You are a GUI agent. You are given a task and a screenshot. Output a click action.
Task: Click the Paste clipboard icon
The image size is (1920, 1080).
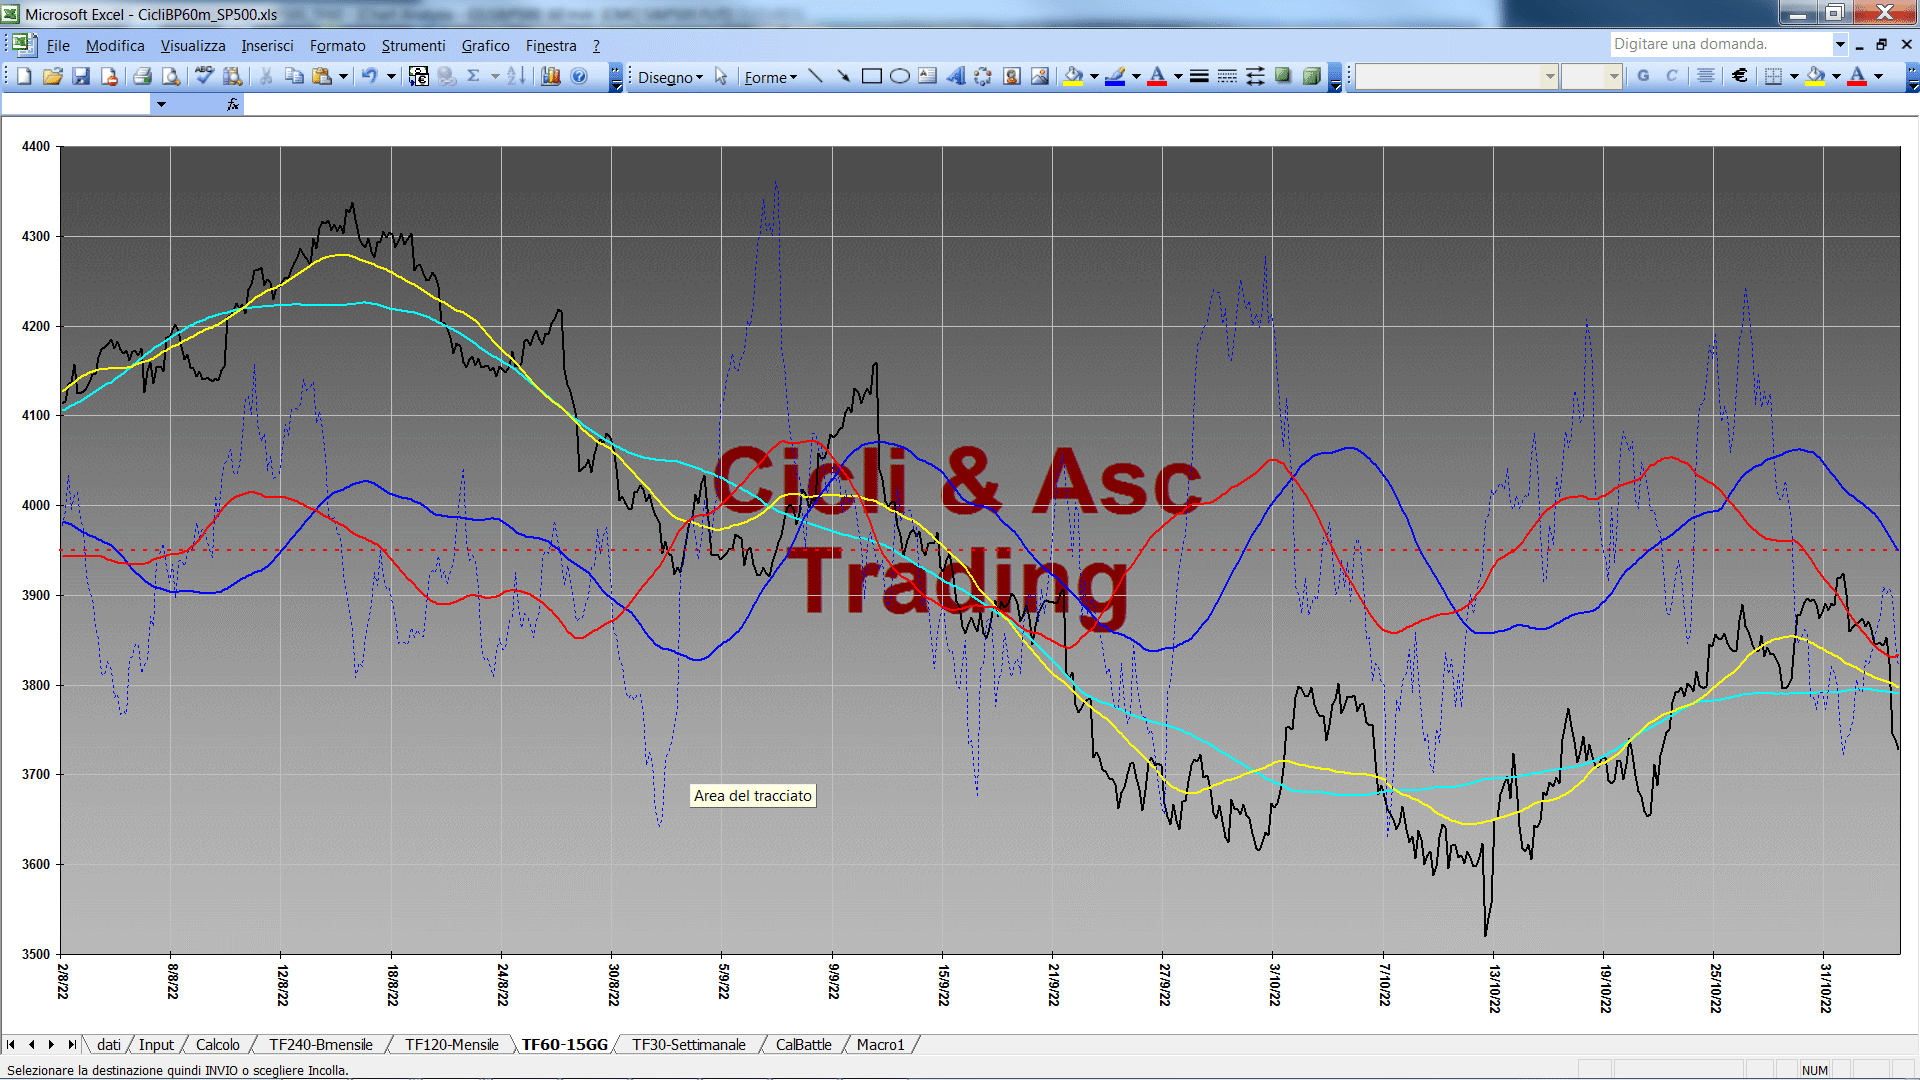coord(322,76)
